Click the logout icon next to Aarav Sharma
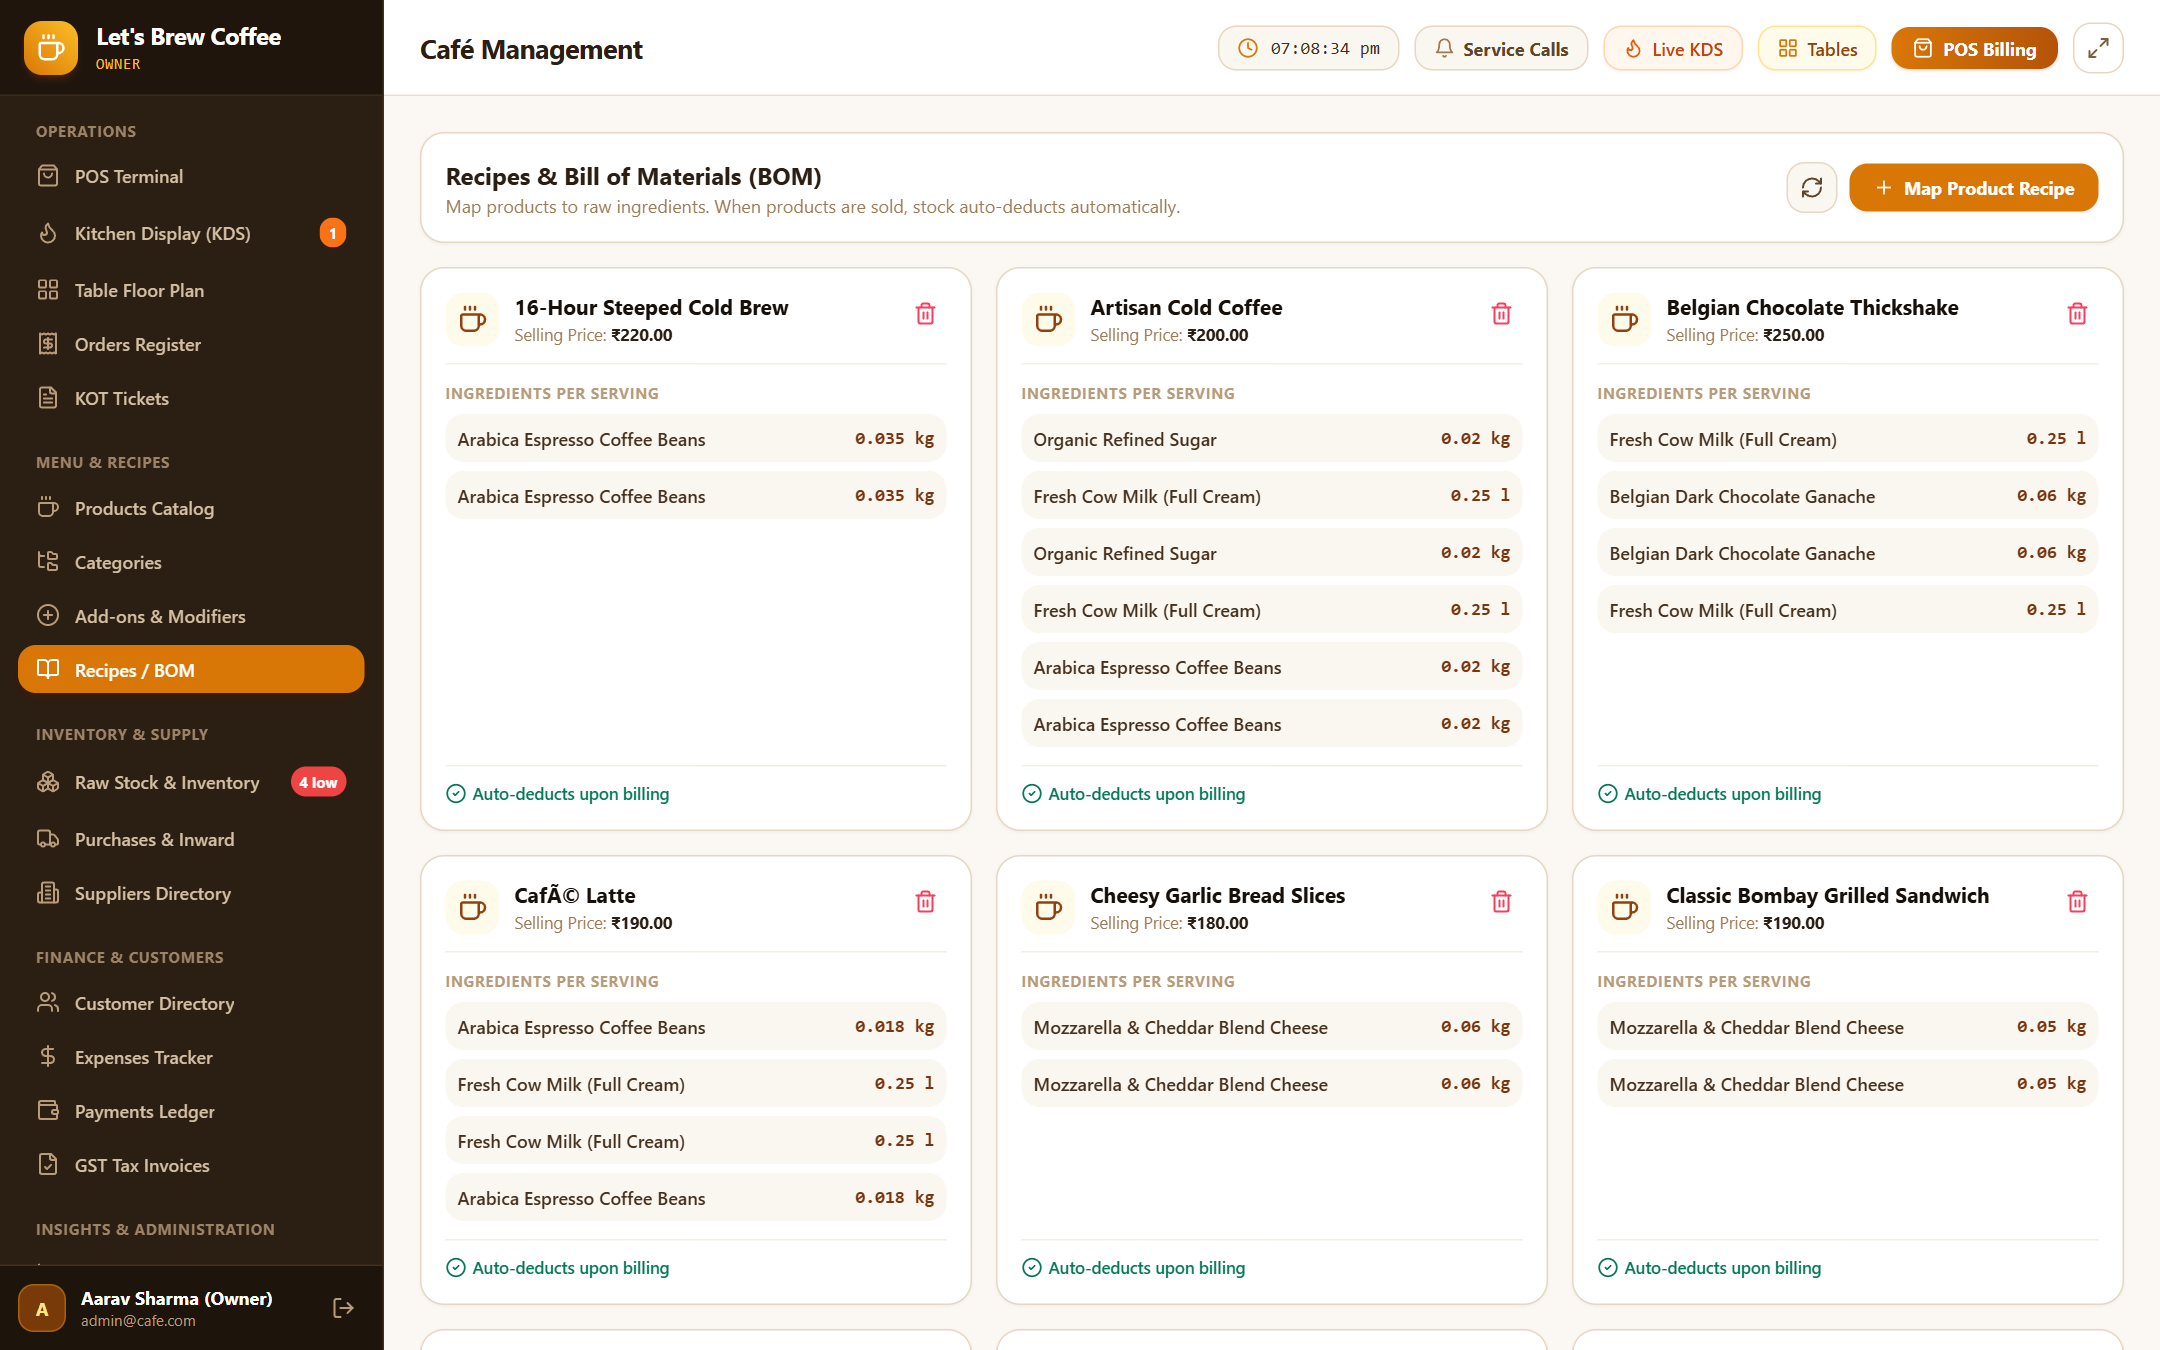This screenshot has width=2160, height=1350. [x=343, y=1308]
